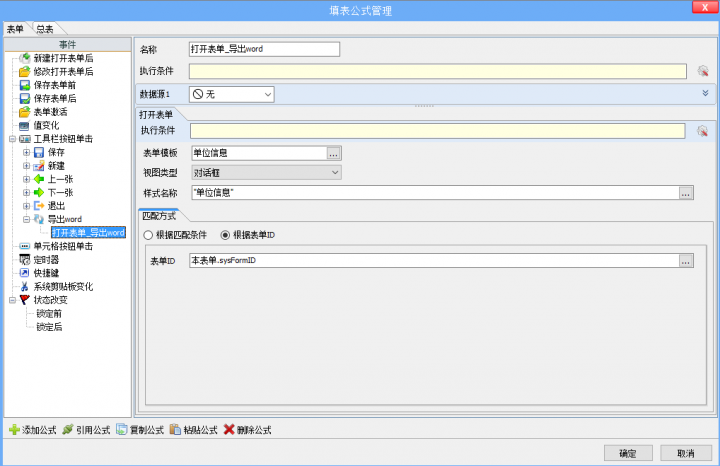Expand the 保存 tree node
This screenshot has height=466, width=720.
[x=27, y=152]
